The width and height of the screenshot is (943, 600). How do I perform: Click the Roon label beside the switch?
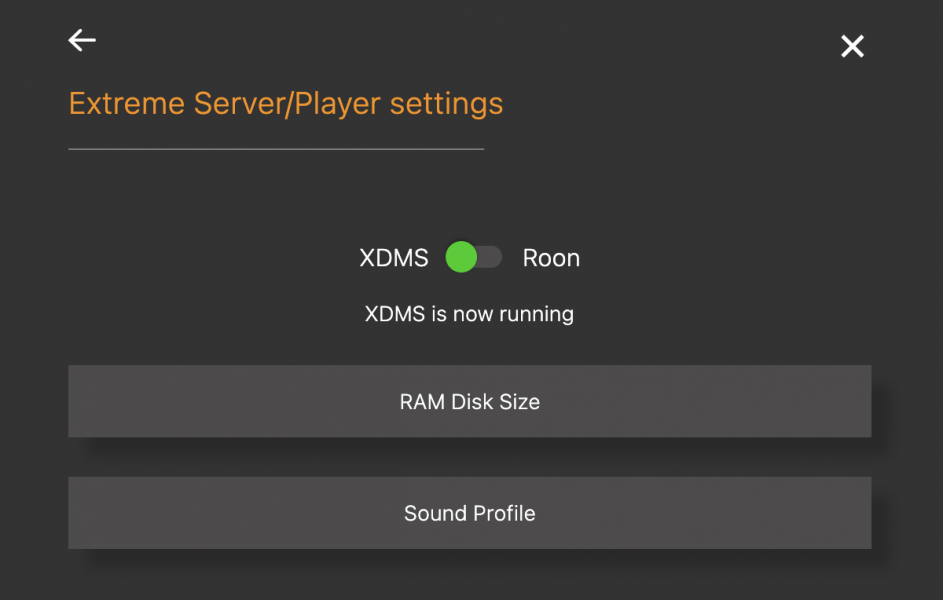click(x=551, y=258)
